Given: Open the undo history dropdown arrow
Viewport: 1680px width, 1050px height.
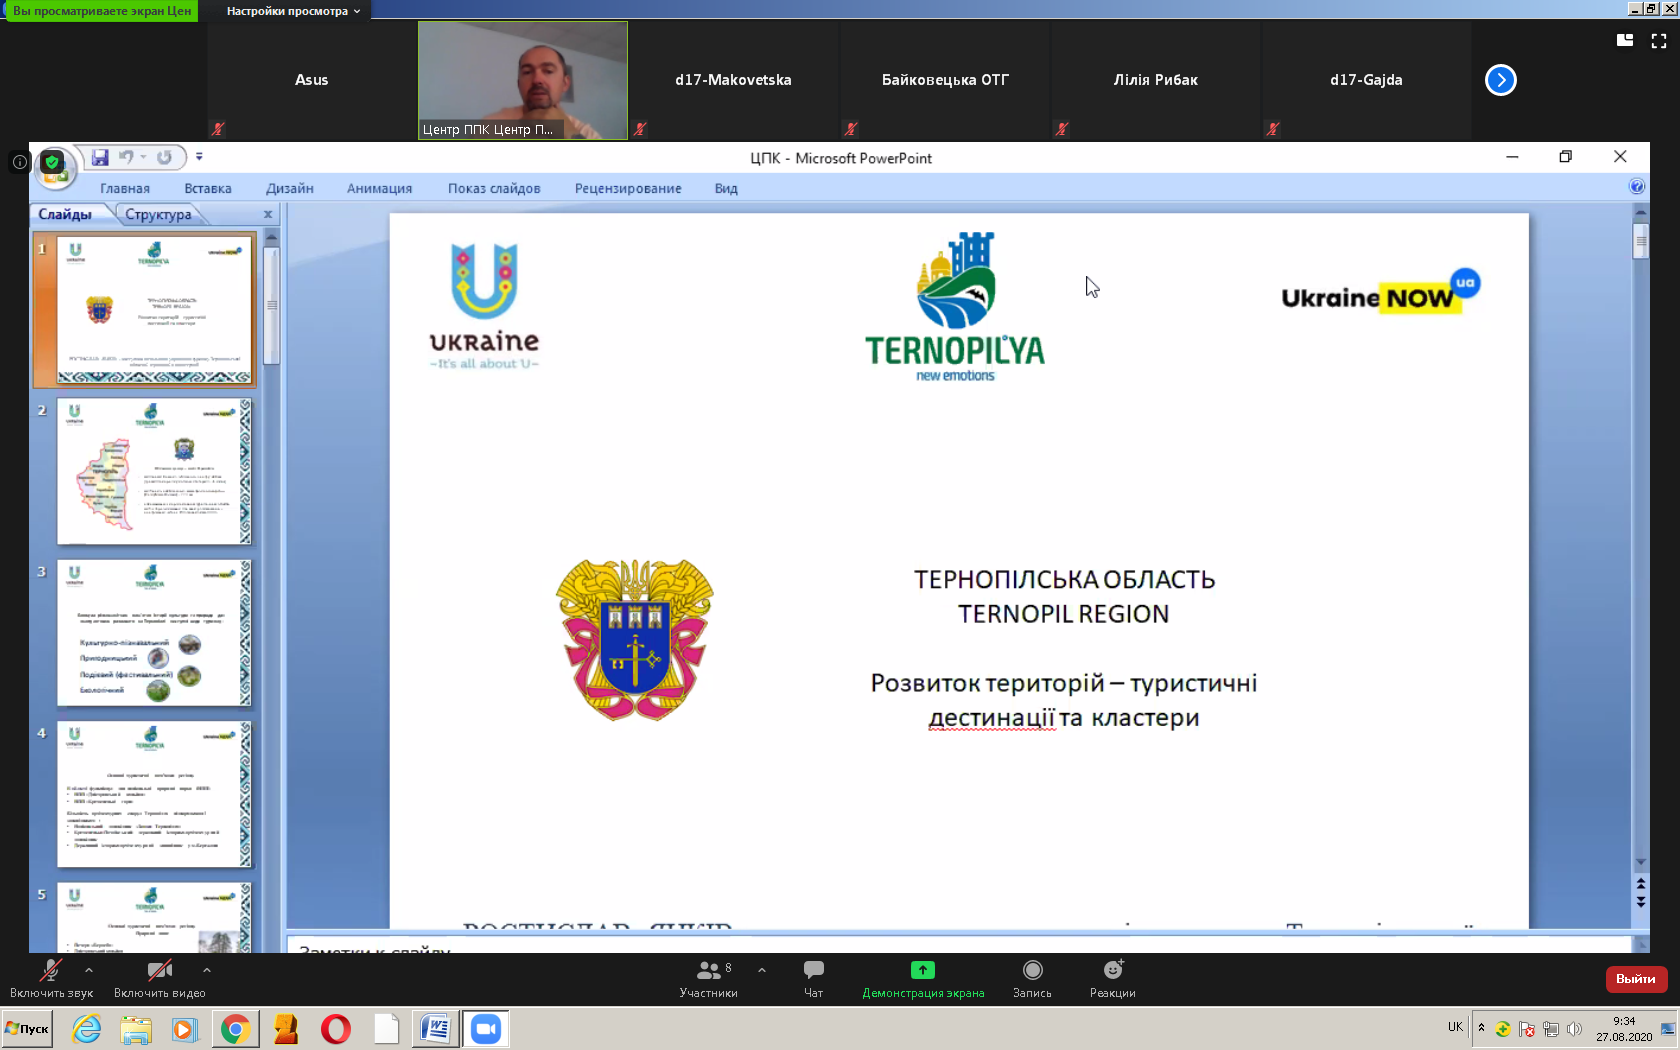Looking at the screenshot, I should pos(143,157).
